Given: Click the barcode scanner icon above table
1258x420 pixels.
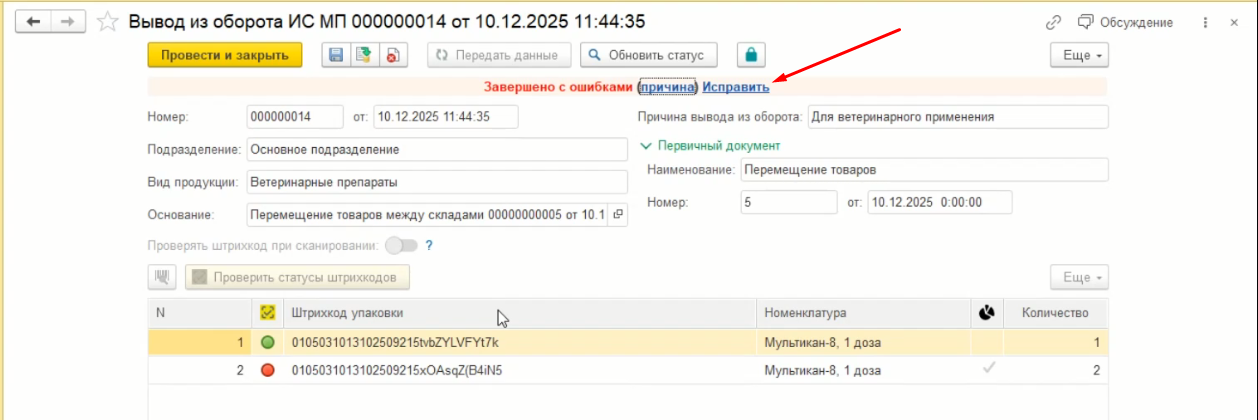Looking at the screenshot, I should 162,277.
